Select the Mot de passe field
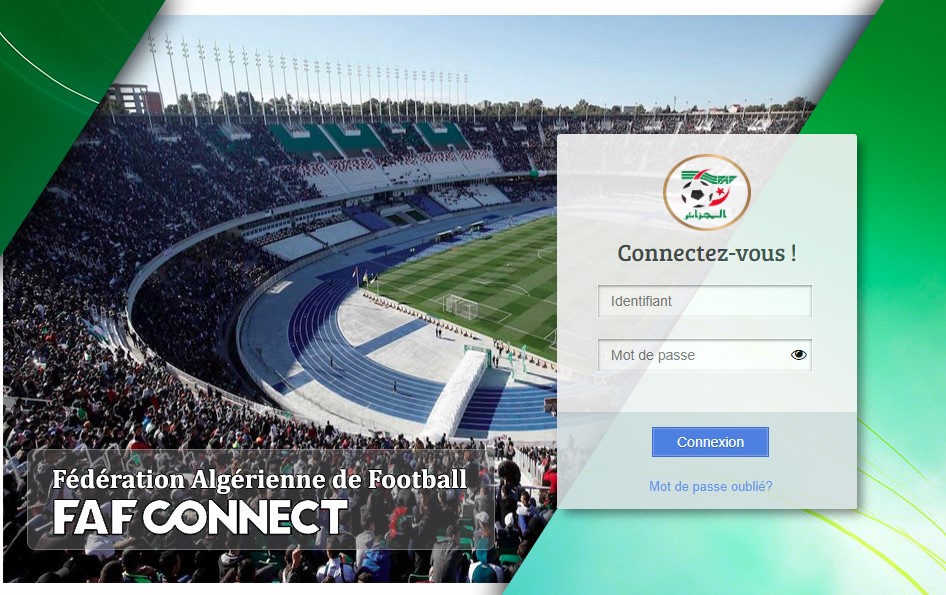 point(705,355)
